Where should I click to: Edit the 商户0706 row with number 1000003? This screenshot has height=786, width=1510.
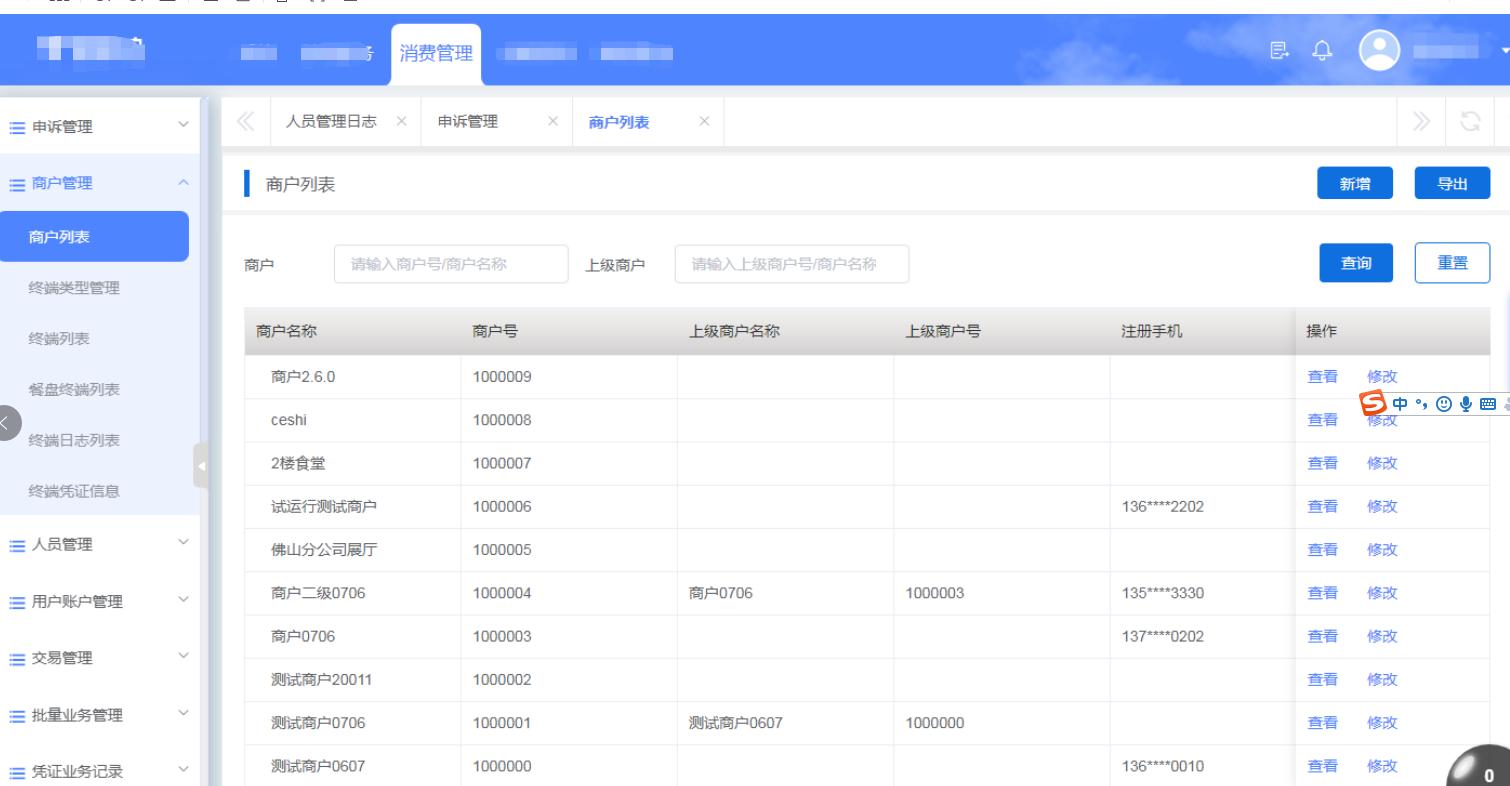(x=1382, y=636)
